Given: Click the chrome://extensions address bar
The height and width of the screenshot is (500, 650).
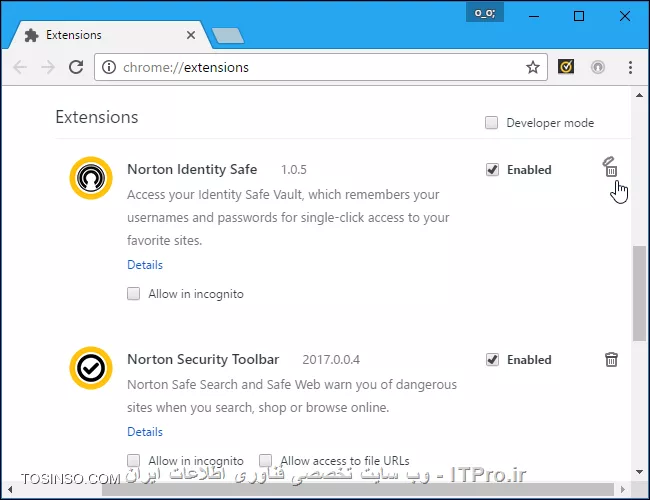Looking at the screenshot, I should click(321, 67).
